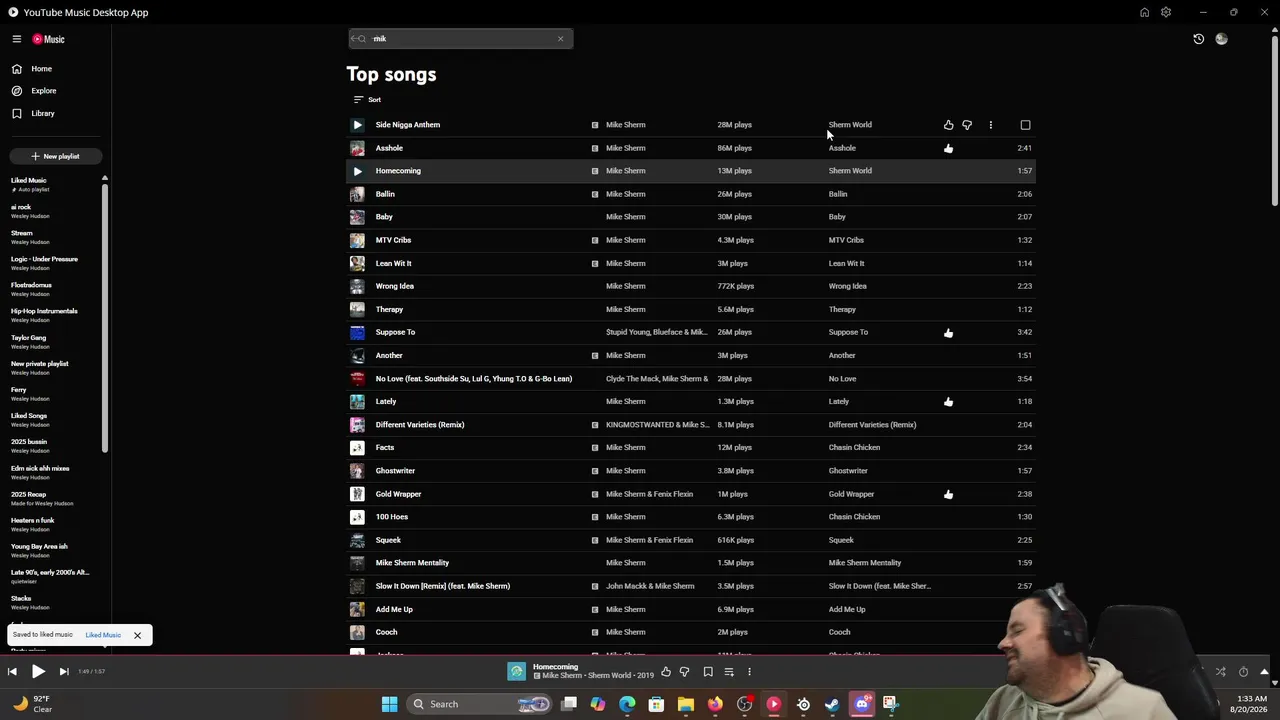Image resolution: width=1280 pixels, height=720 pixels.
Task: Unlike the song Suppose To
Action: (x=948, y=332)
